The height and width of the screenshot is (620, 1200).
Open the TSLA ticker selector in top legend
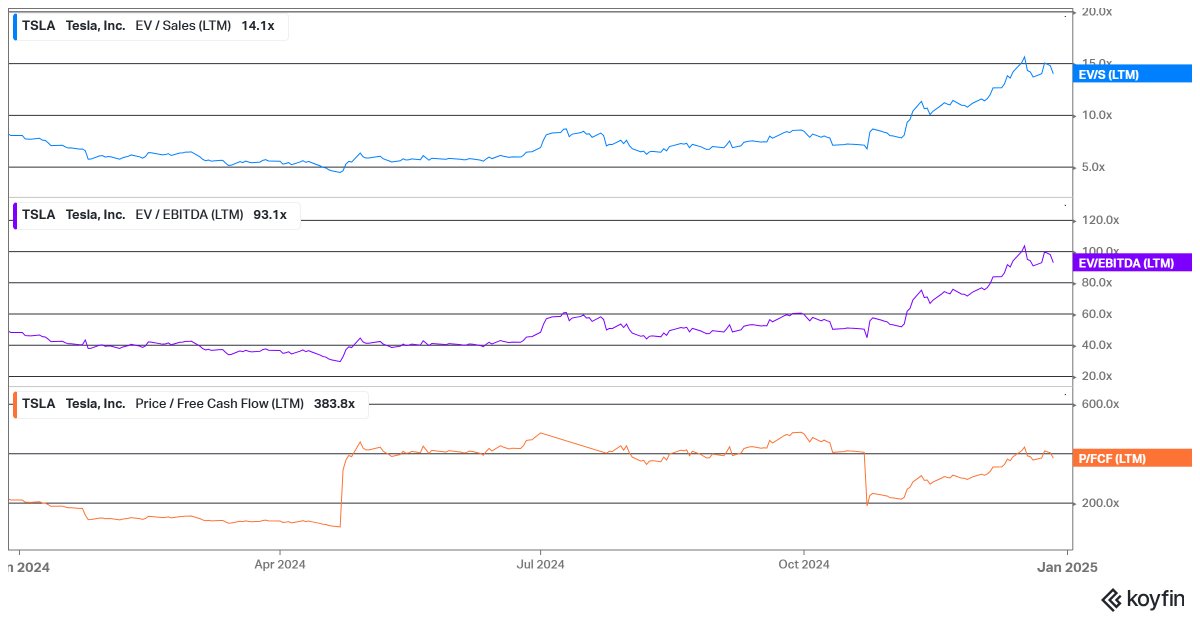coord(39,25)
